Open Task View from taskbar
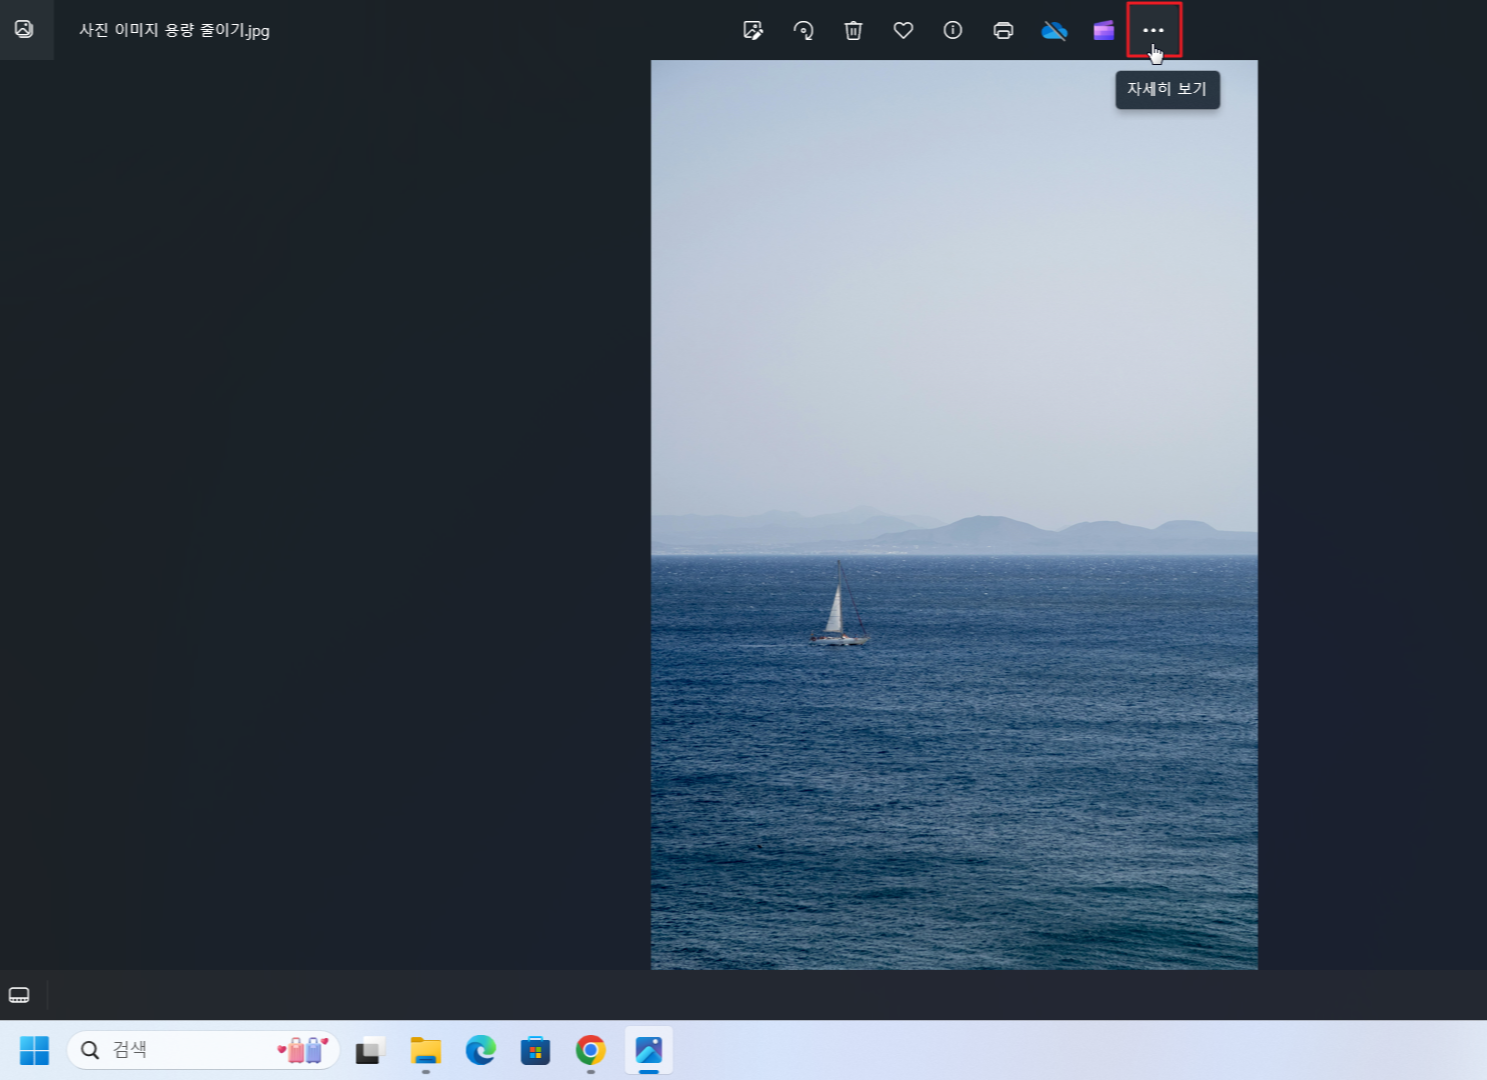This screenshot has width=1487, height=1080. [371, 1050]
